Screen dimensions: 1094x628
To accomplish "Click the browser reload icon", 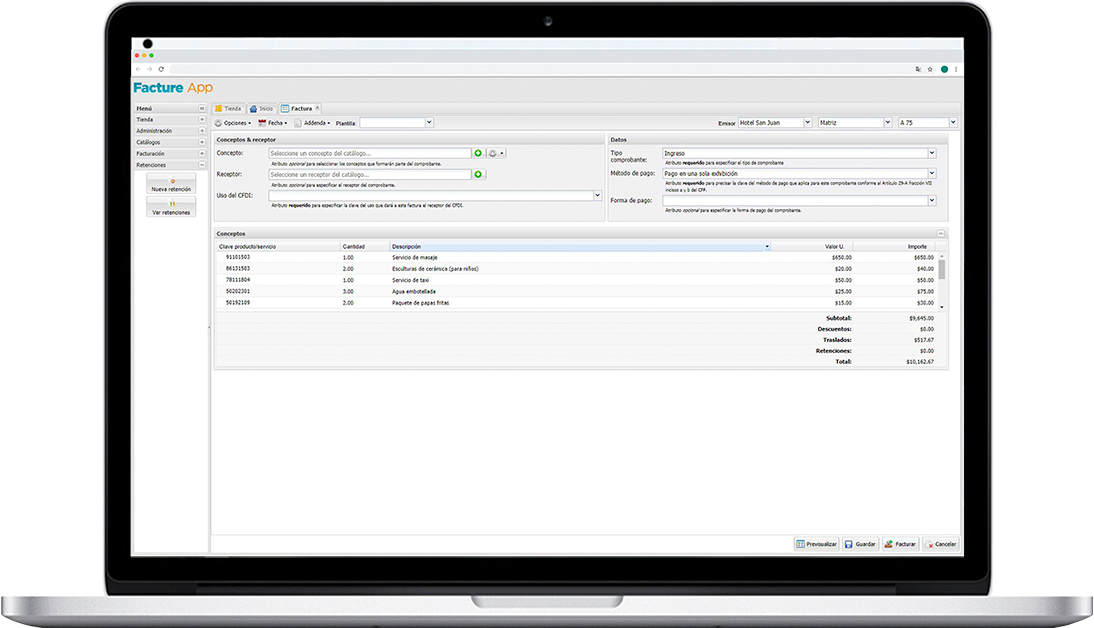I will click(x=162, y=69).
